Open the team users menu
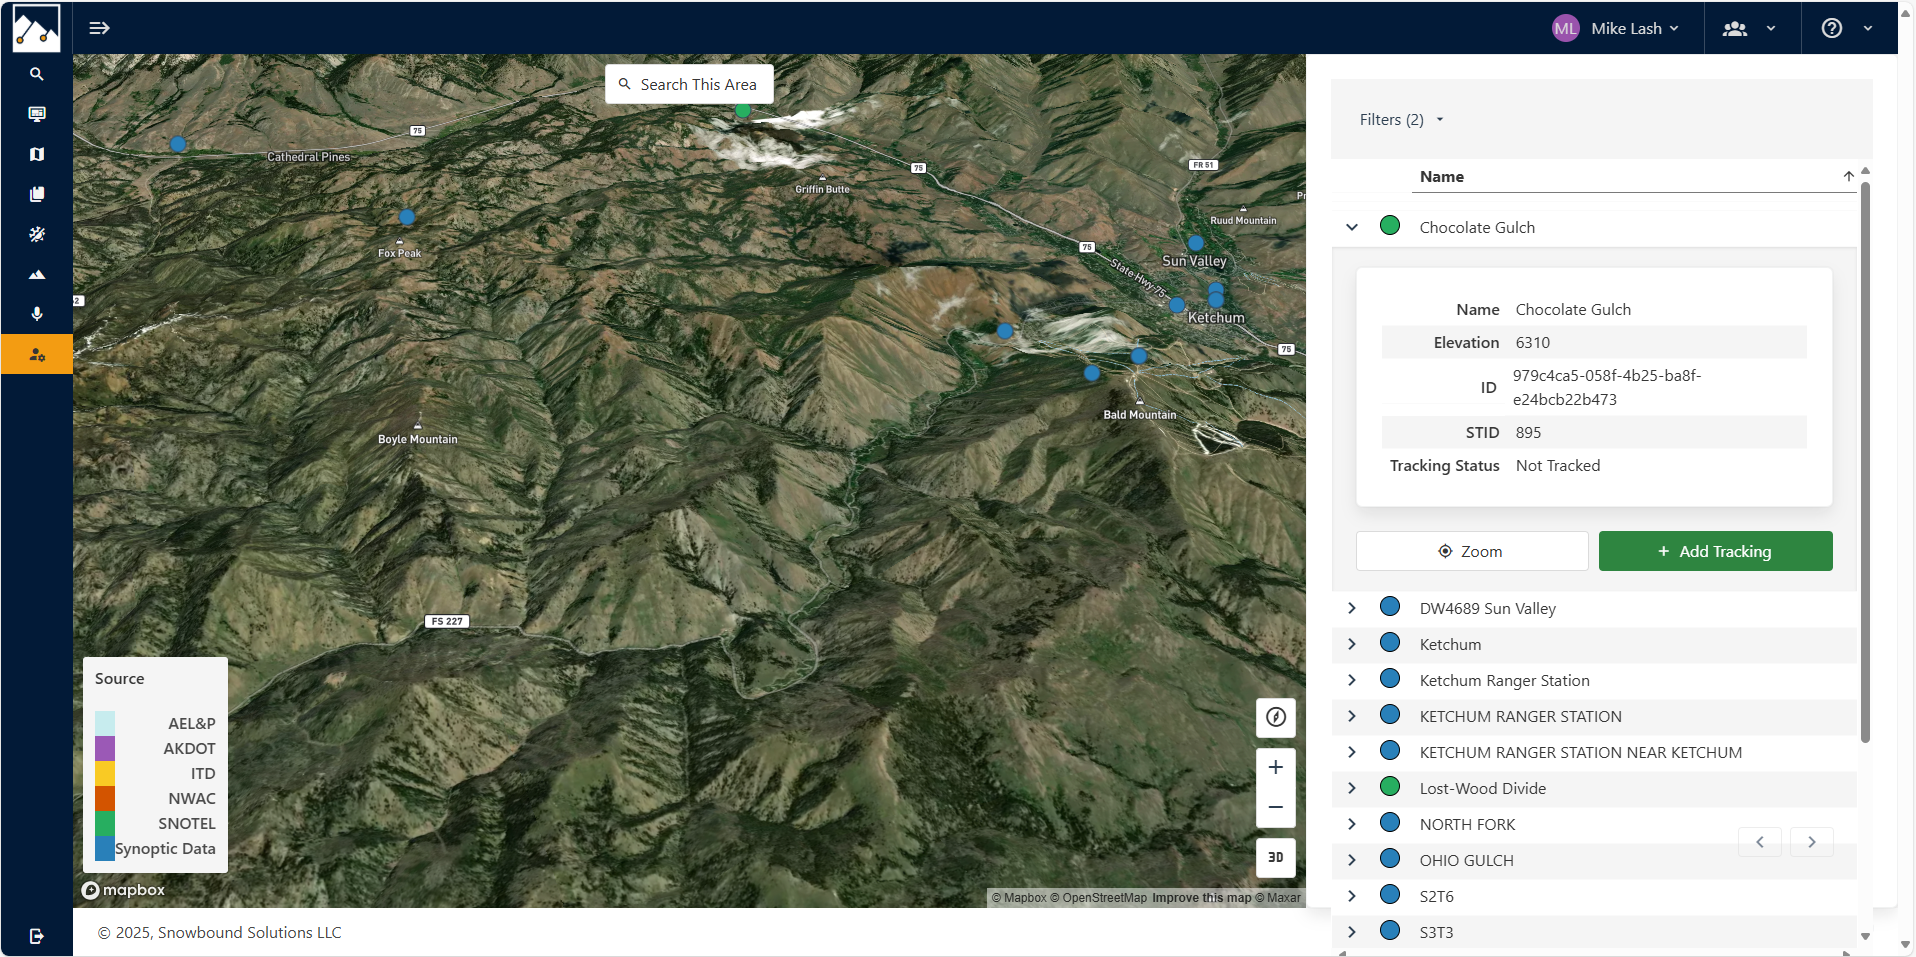The image size is (1916, 957). (1749, 28)
